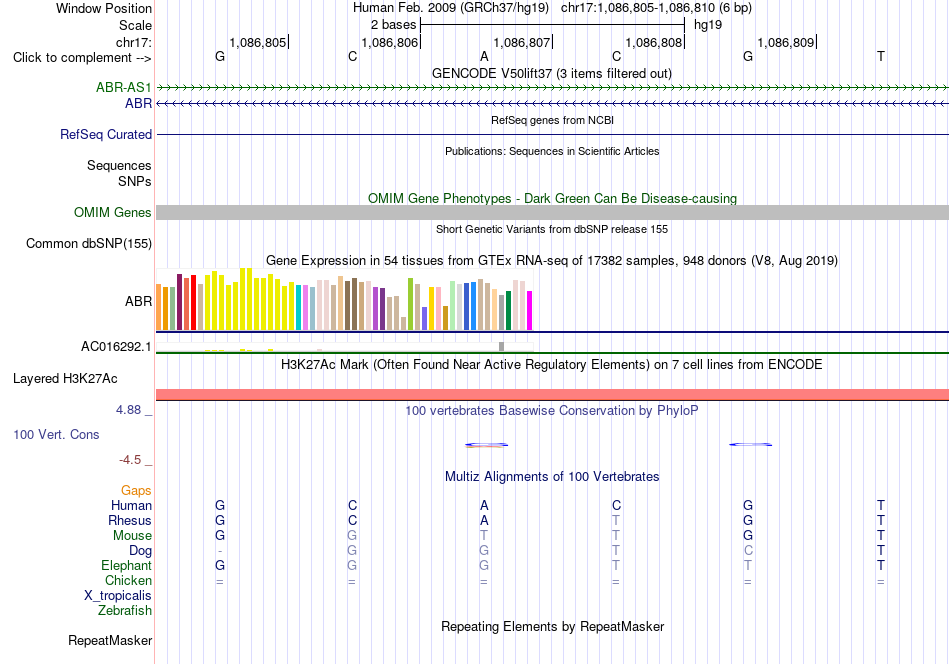Click the Window Position label
Viewport: 950px width, 664px height.
(x=104, y=8)
